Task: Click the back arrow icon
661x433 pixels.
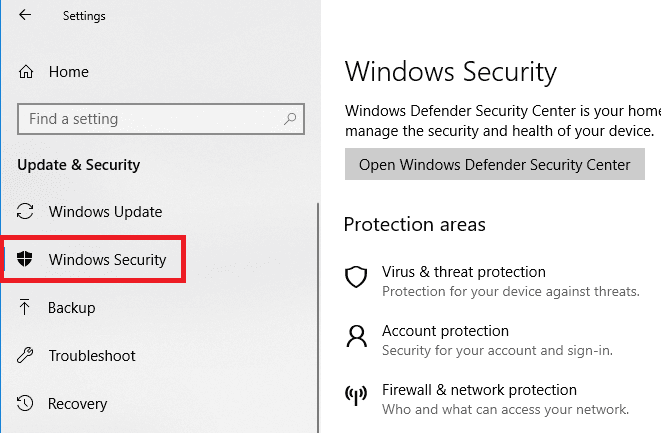Action: pos(24,16)
